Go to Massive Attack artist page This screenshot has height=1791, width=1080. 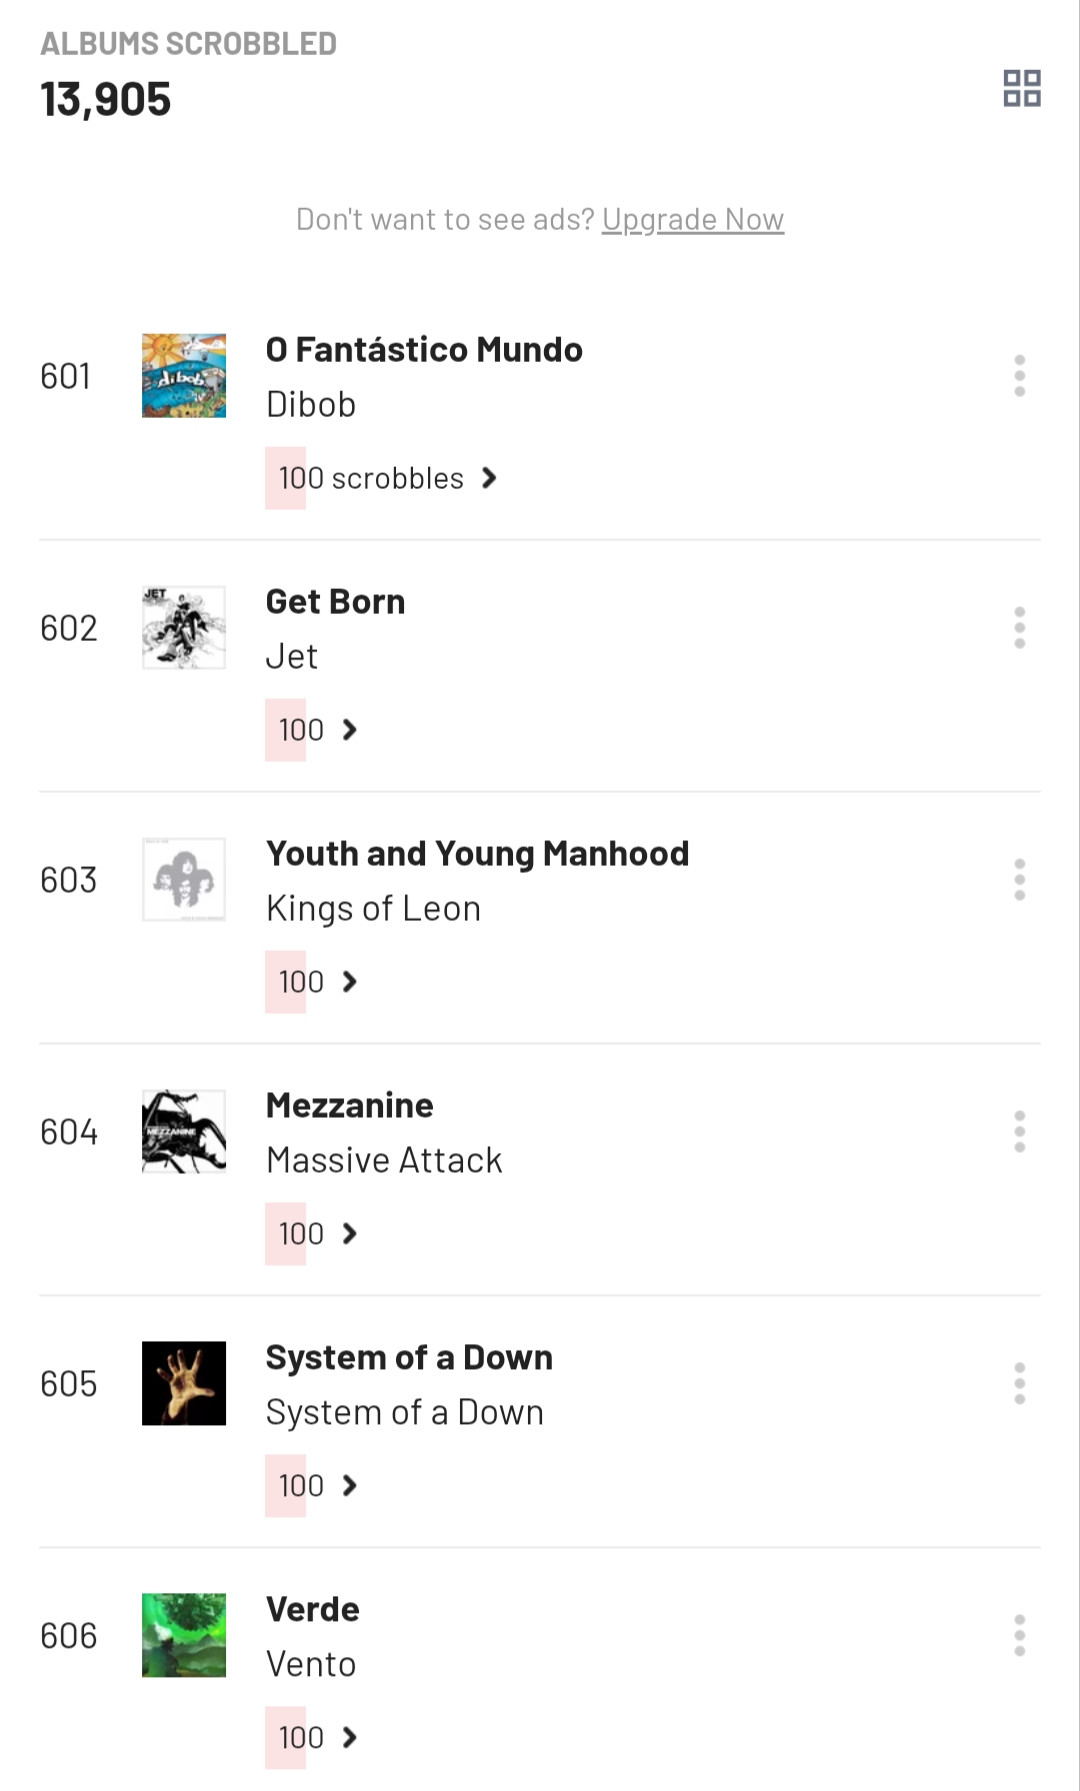pyautogui.click(x=384, y=1161)
